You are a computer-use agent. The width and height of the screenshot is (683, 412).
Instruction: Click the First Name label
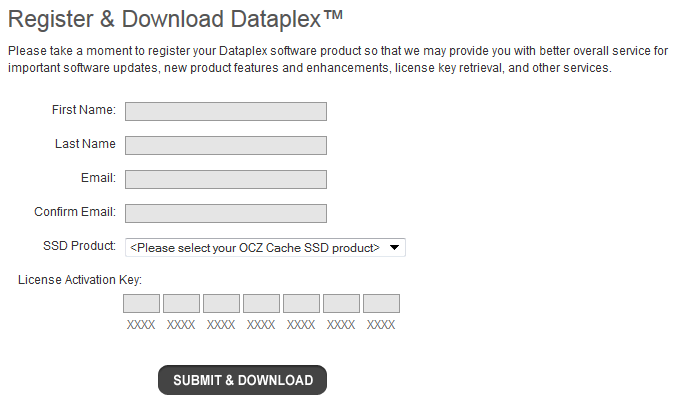tap(83, 110)
